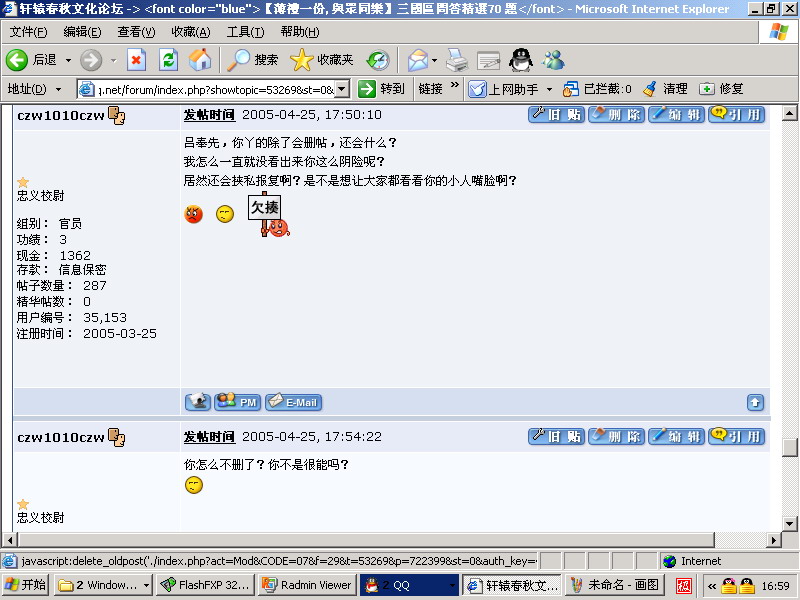Open address bar URL dropdown
800x600 pixels.
(x=342, y=89)
